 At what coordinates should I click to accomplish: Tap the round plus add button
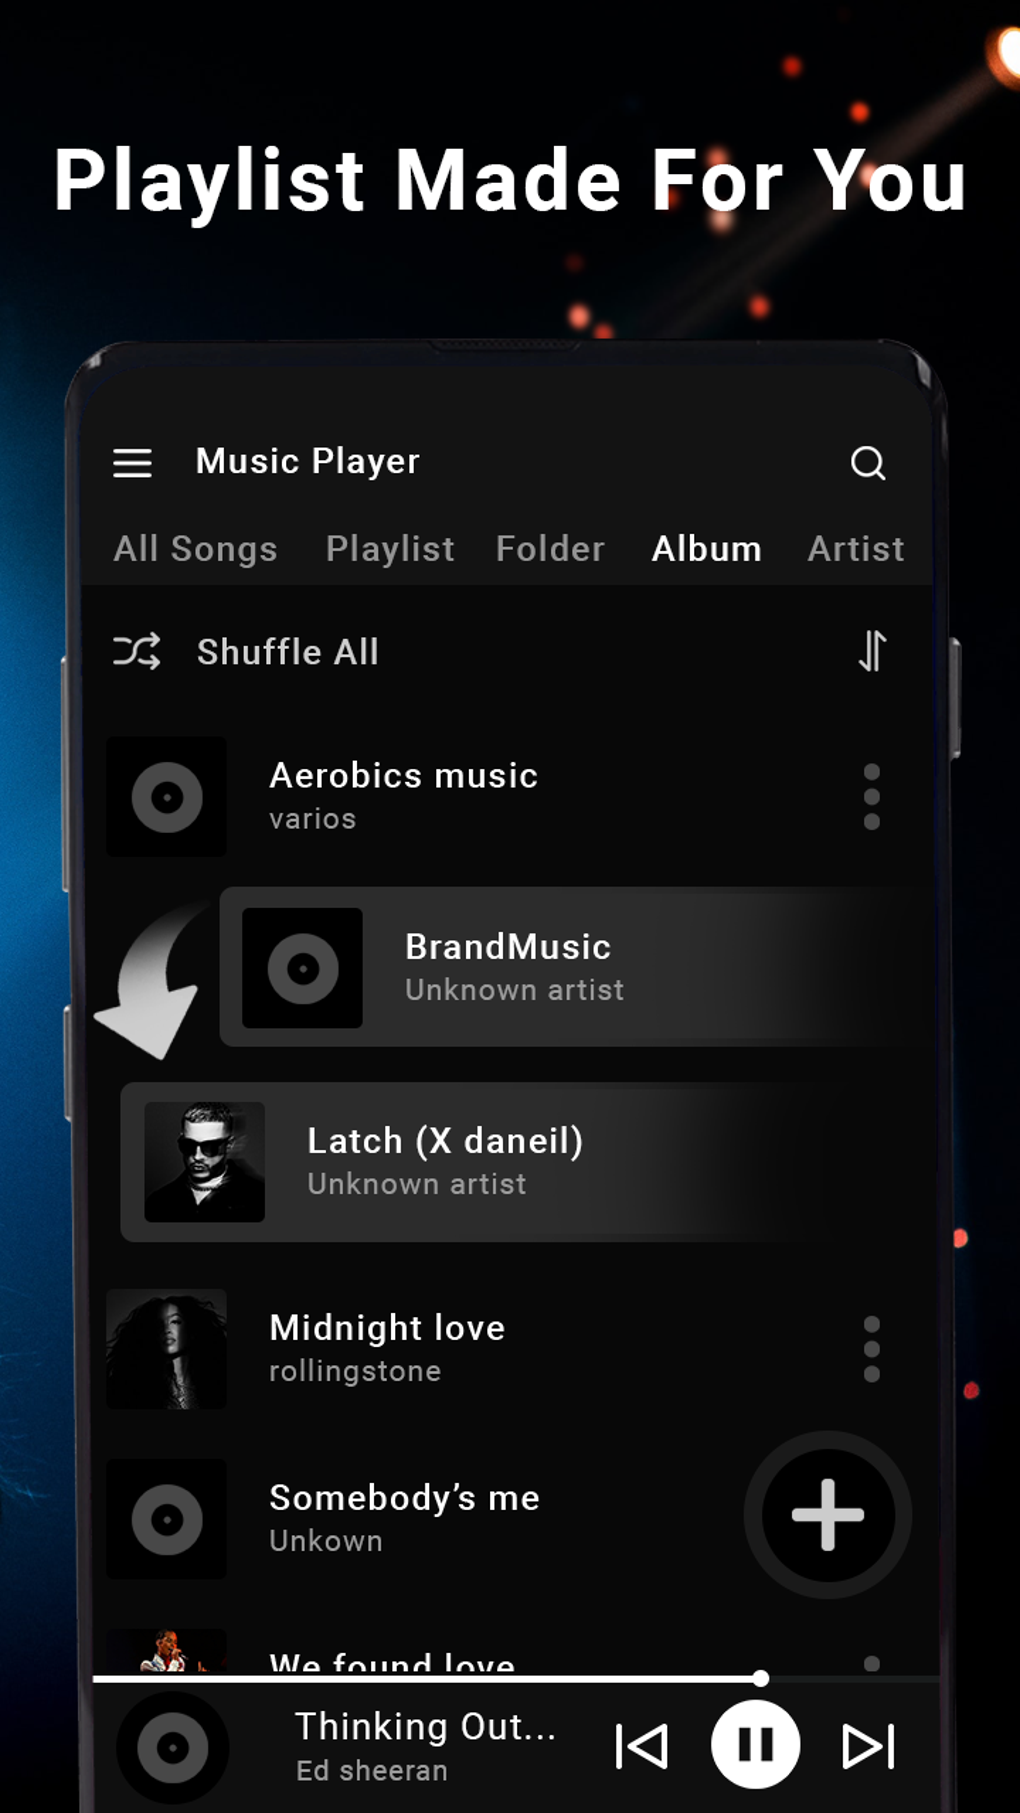[x=827, y=1515]
